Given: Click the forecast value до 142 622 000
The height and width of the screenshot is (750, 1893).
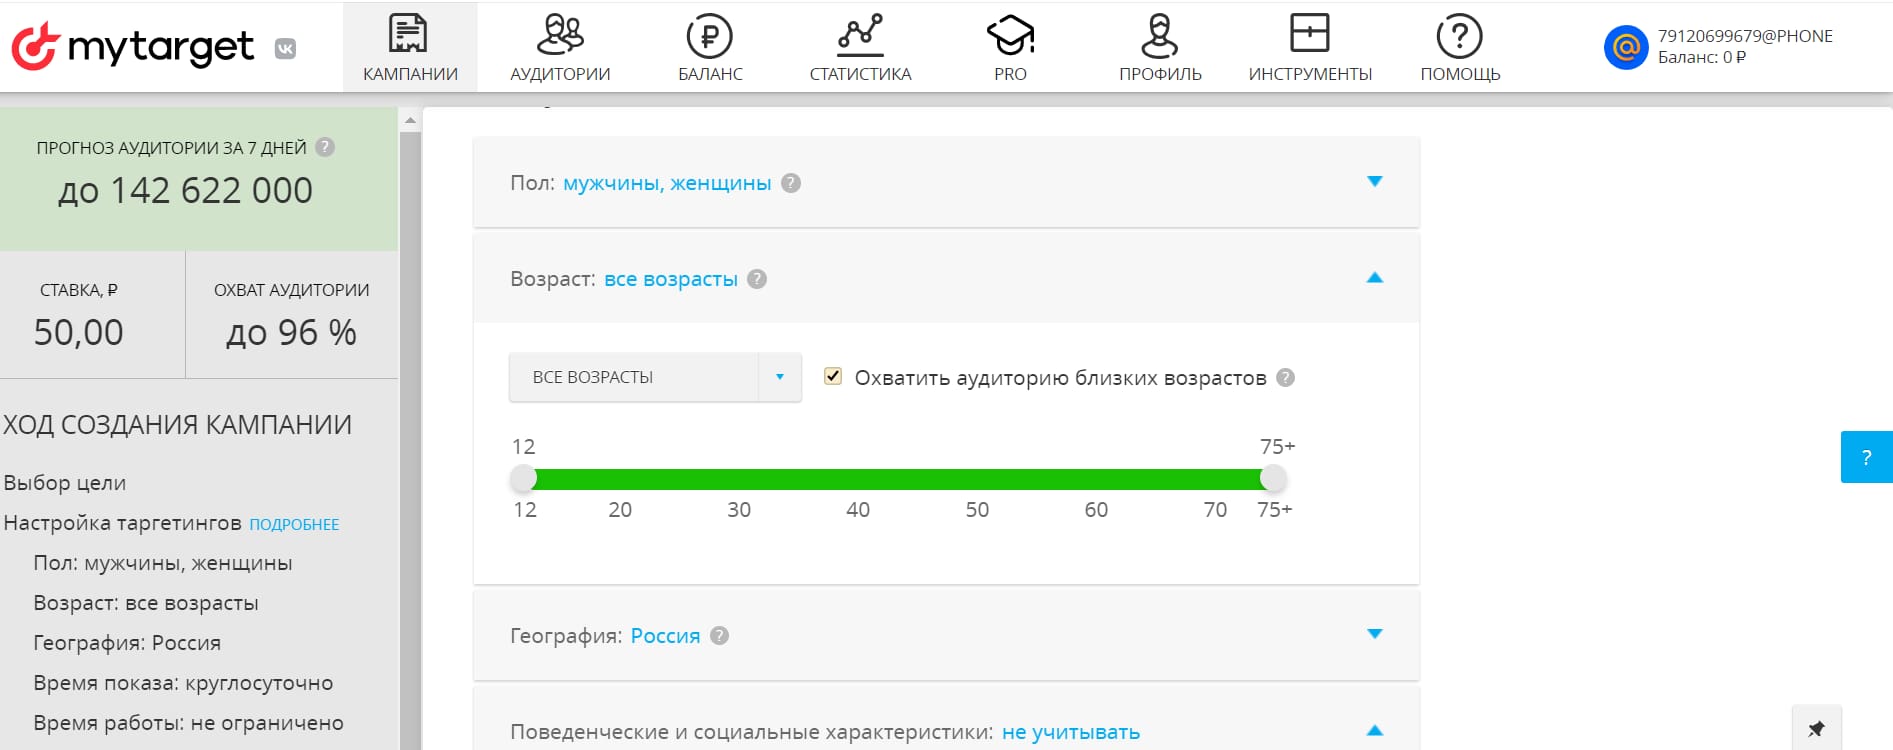Looking at the screenshot, I should [x=186, y=190].
